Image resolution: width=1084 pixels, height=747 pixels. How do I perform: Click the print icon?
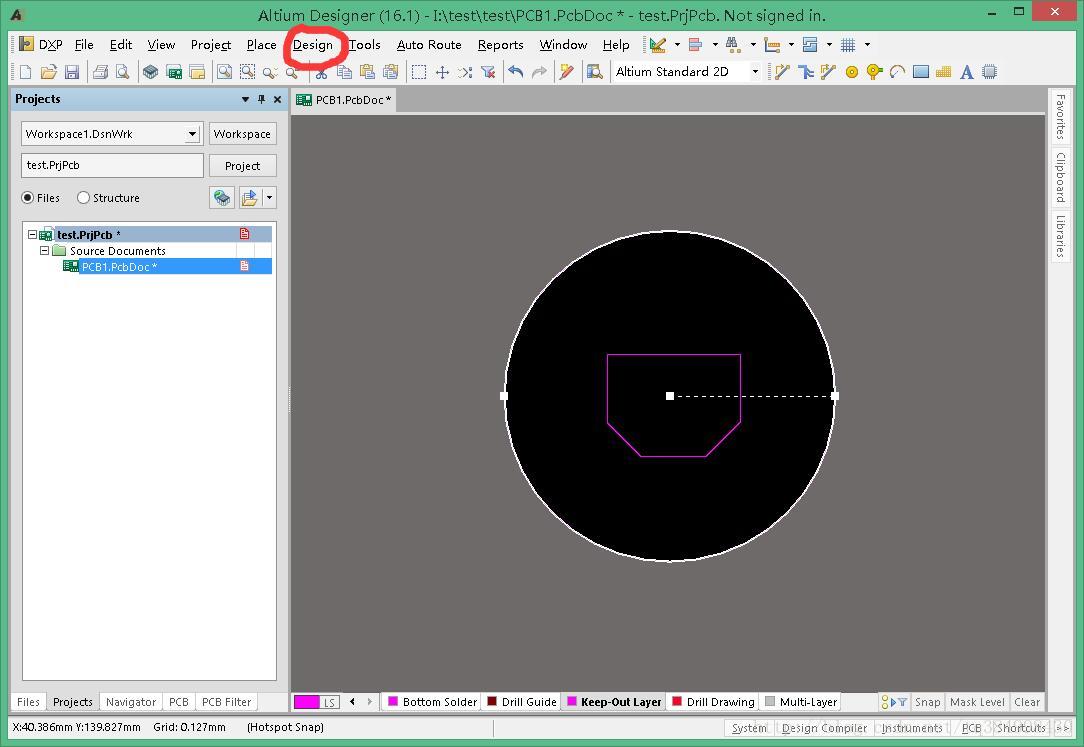click(100, 72)
